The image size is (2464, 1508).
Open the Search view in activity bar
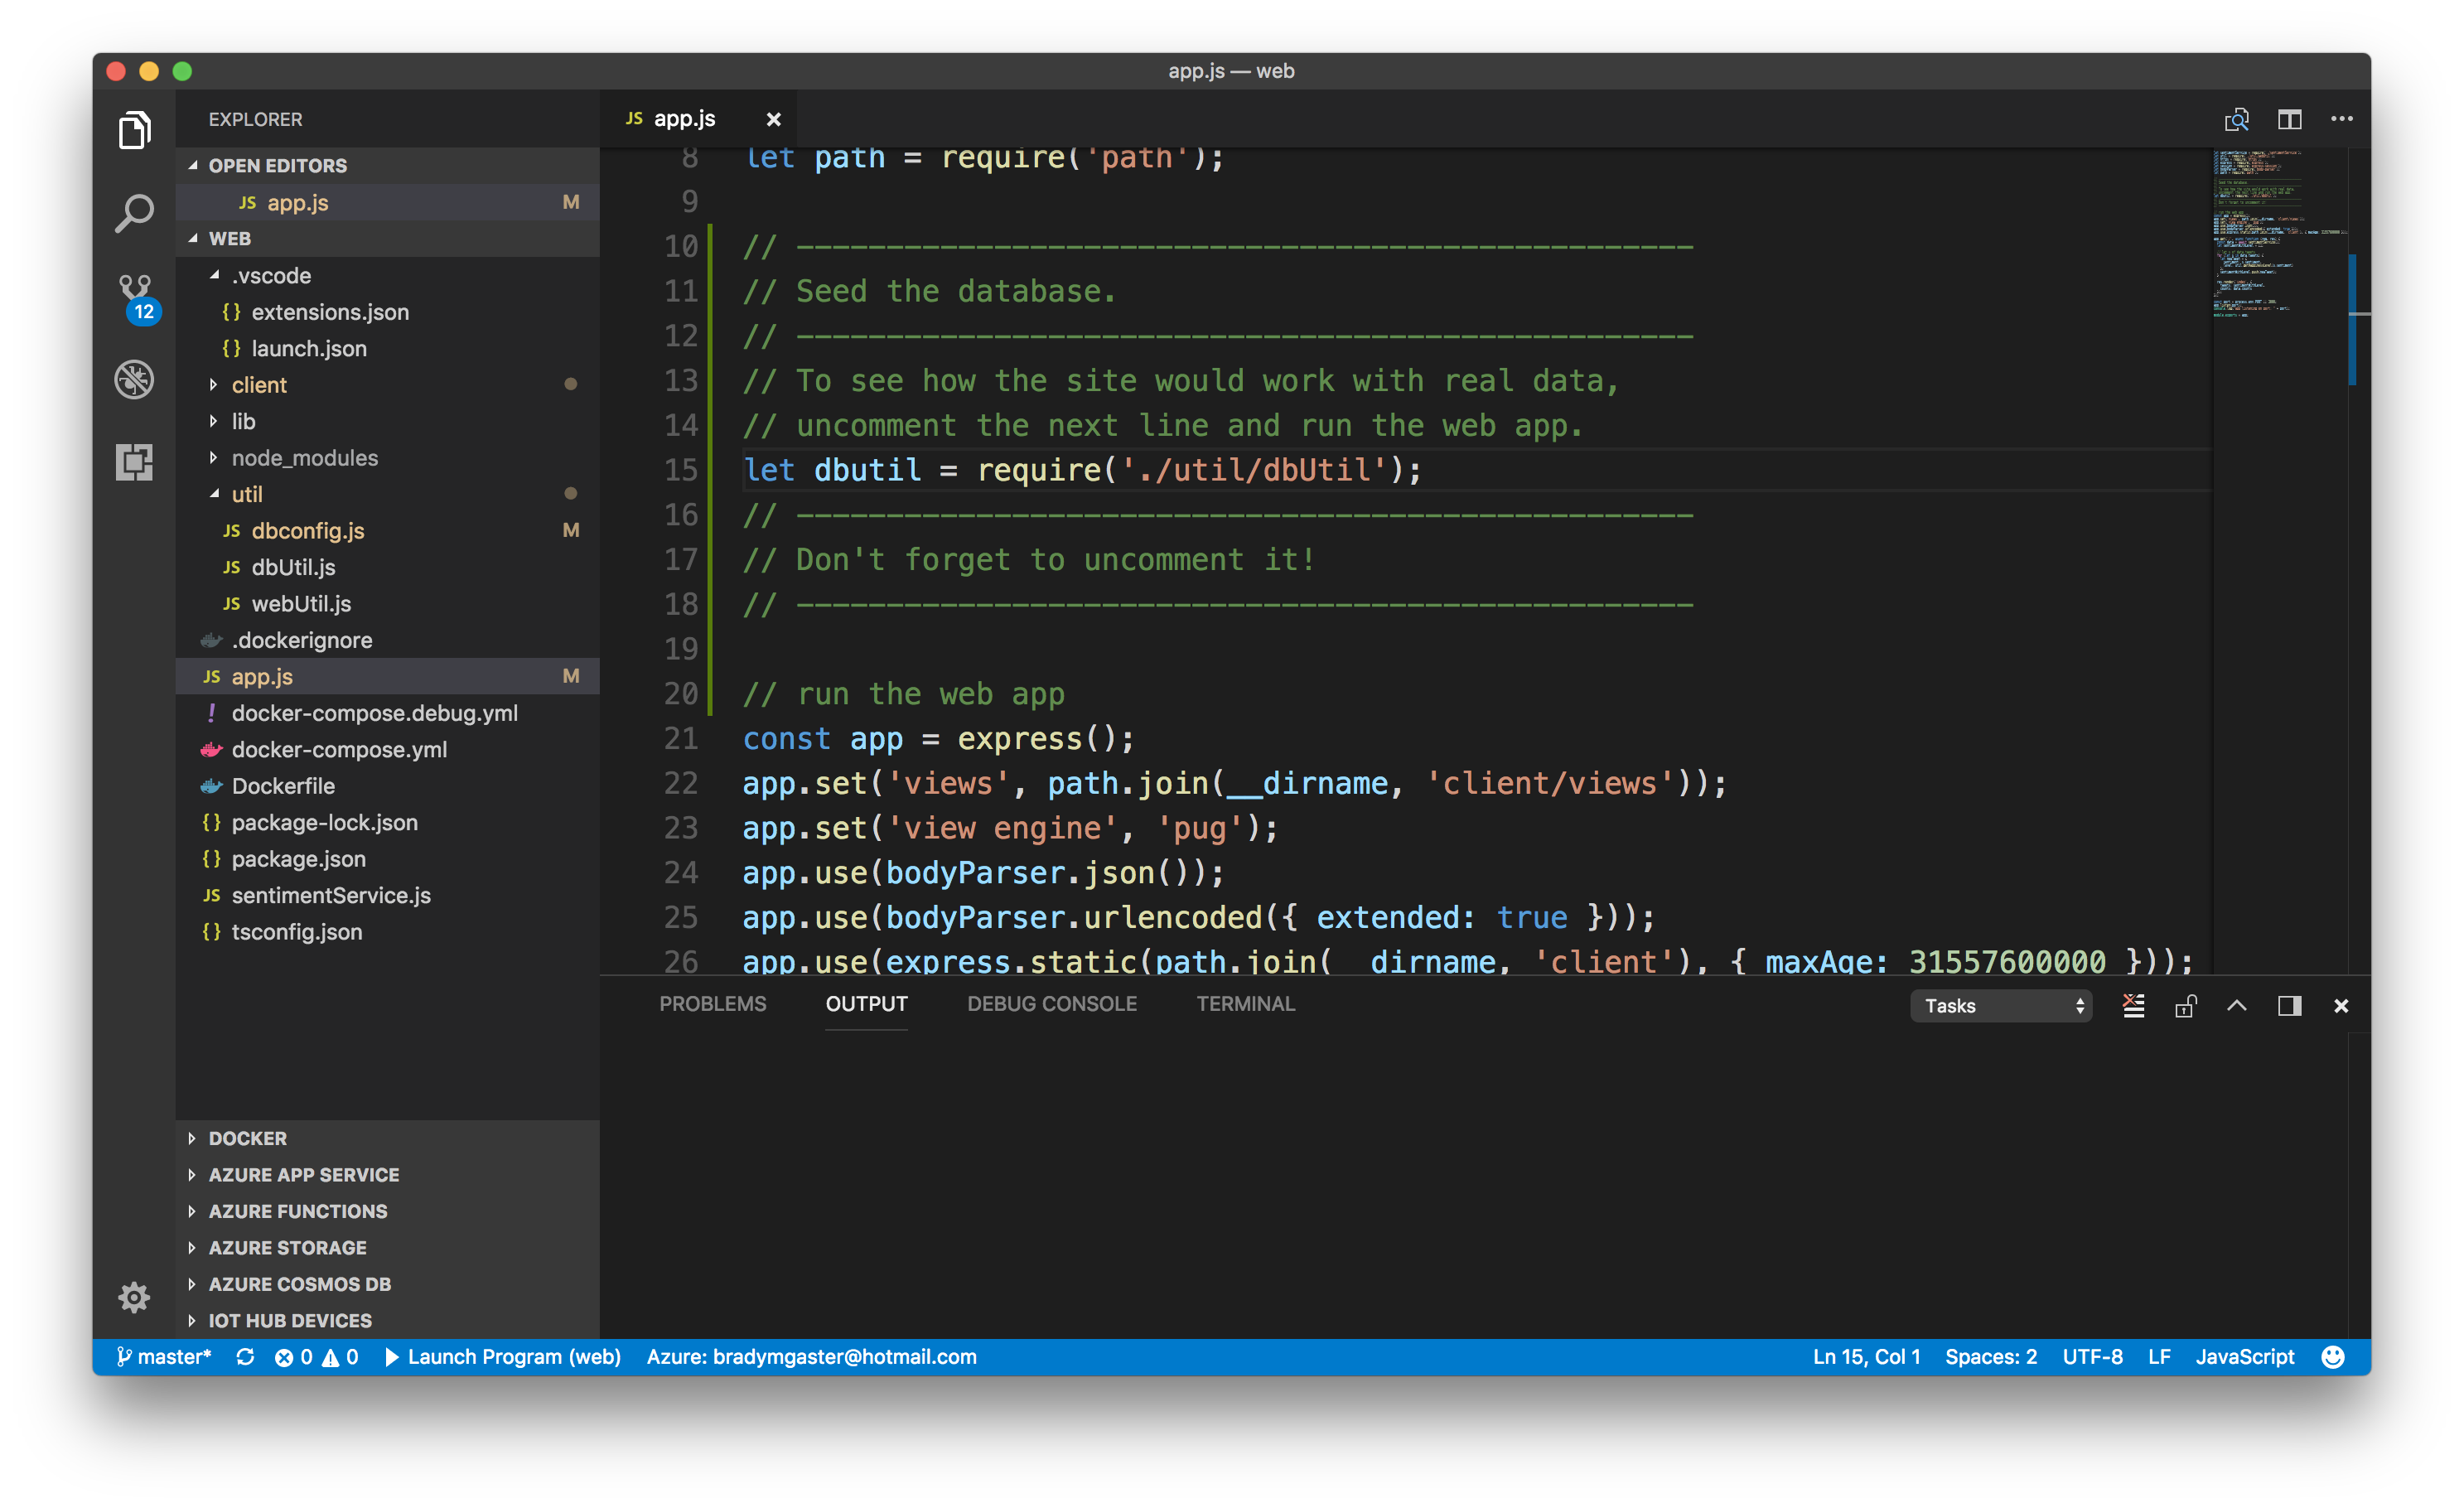pos(134,213)
